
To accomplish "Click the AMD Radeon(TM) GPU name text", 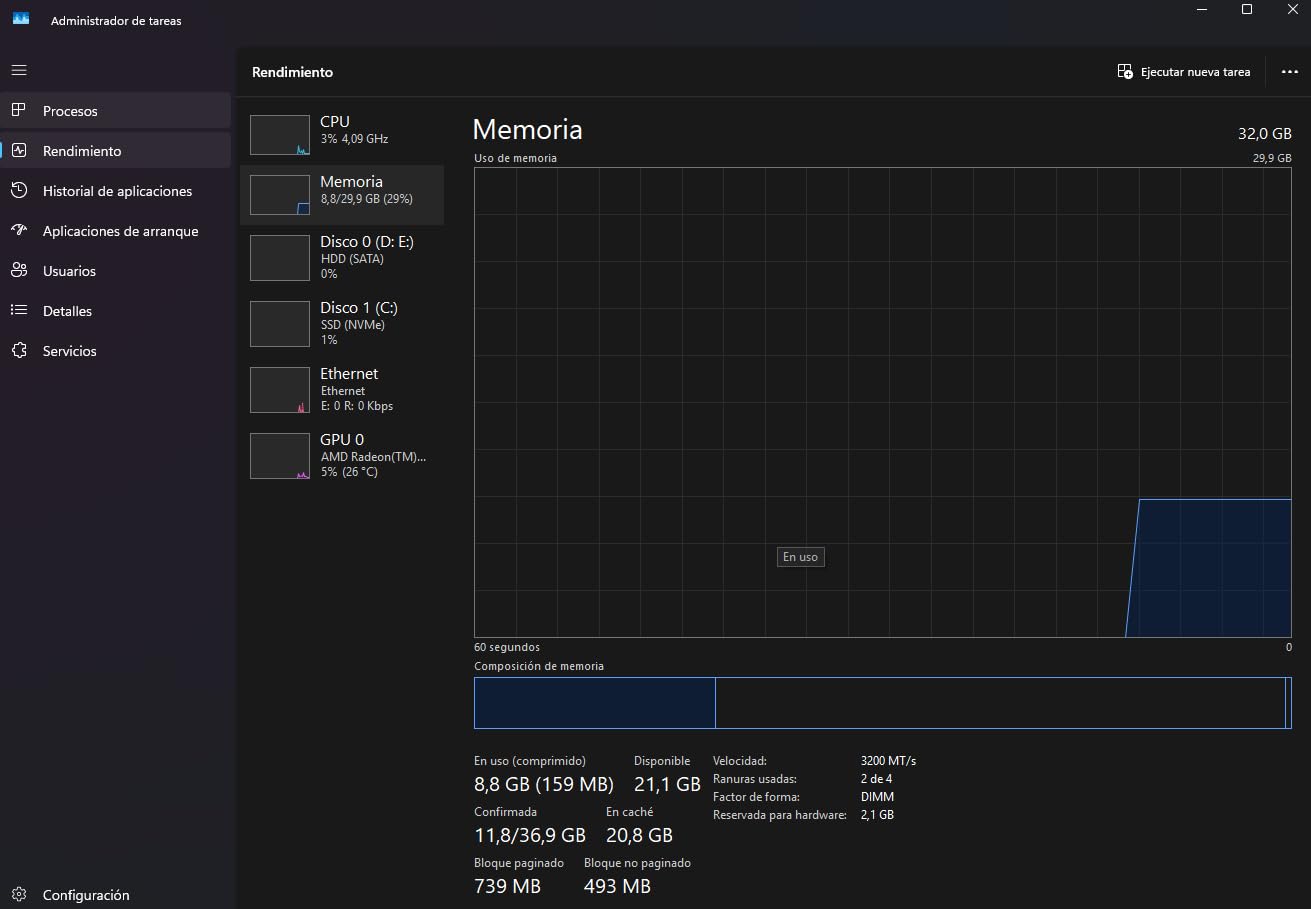I will pos(373,457).
